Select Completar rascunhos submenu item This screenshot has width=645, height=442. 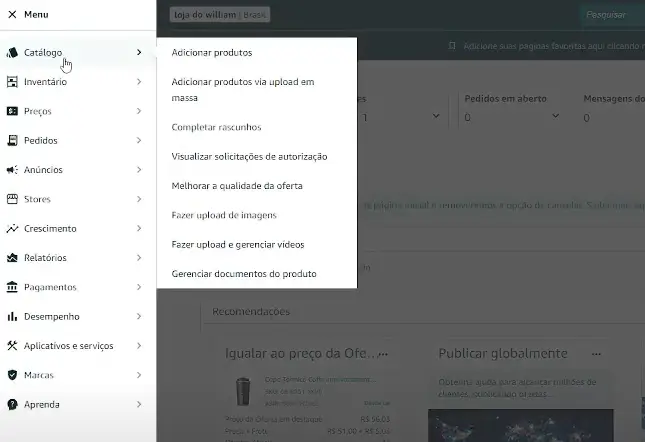pos(216,127)
